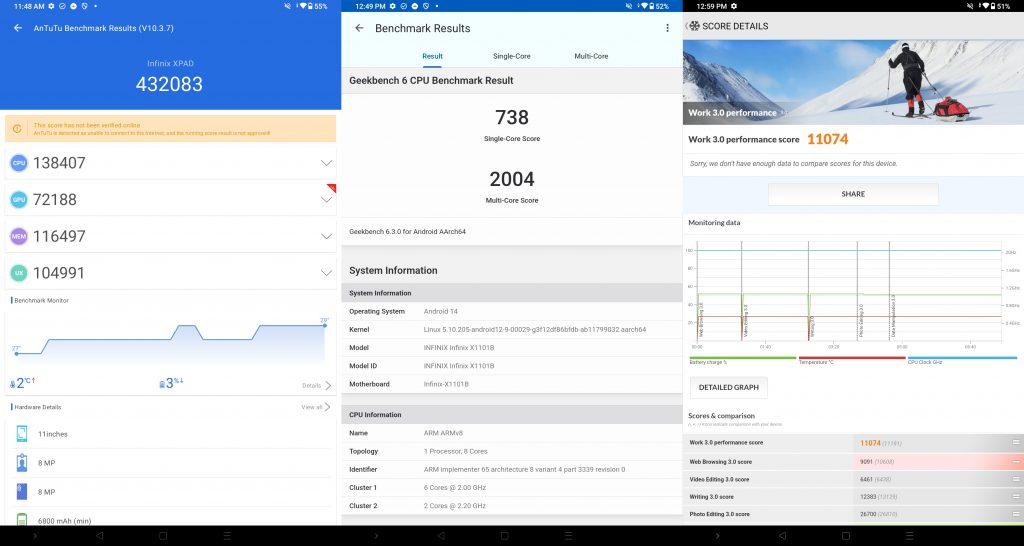Tap settings gear in PCMark status bar

point(733,6)
